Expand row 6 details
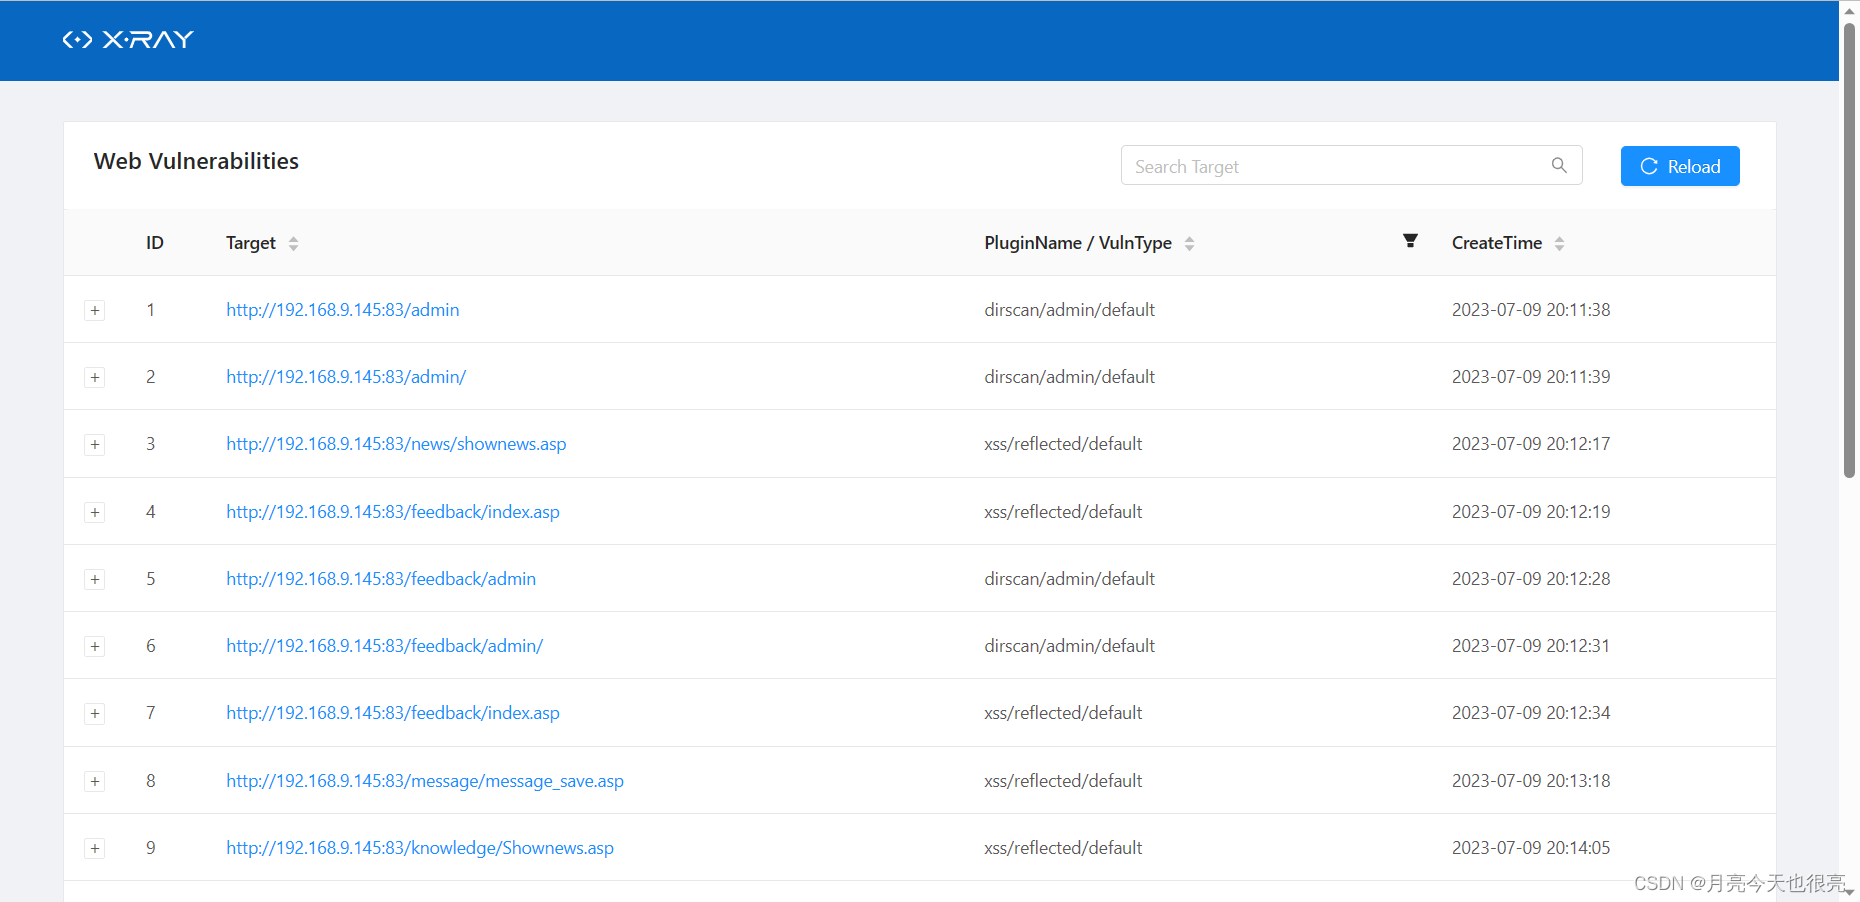 pos(95,646)
